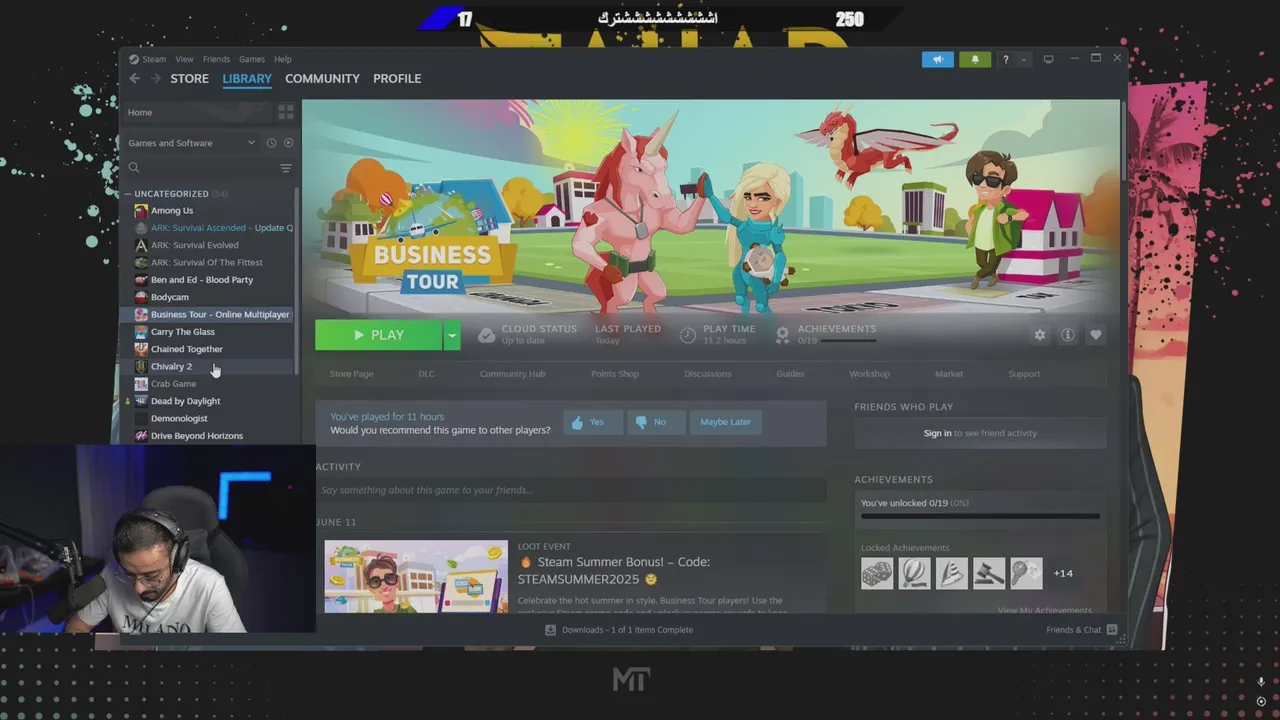1280x720 pixels.
Task: Choose Maybe Later for review
Action: tap(725, 422)
